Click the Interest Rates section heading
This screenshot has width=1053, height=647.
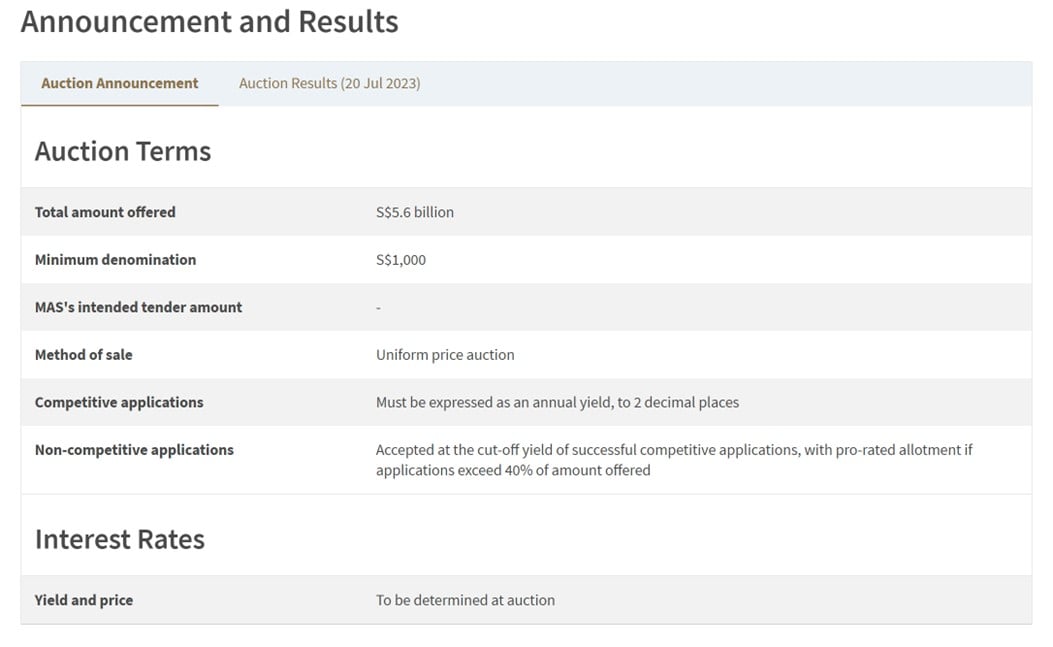120,540
